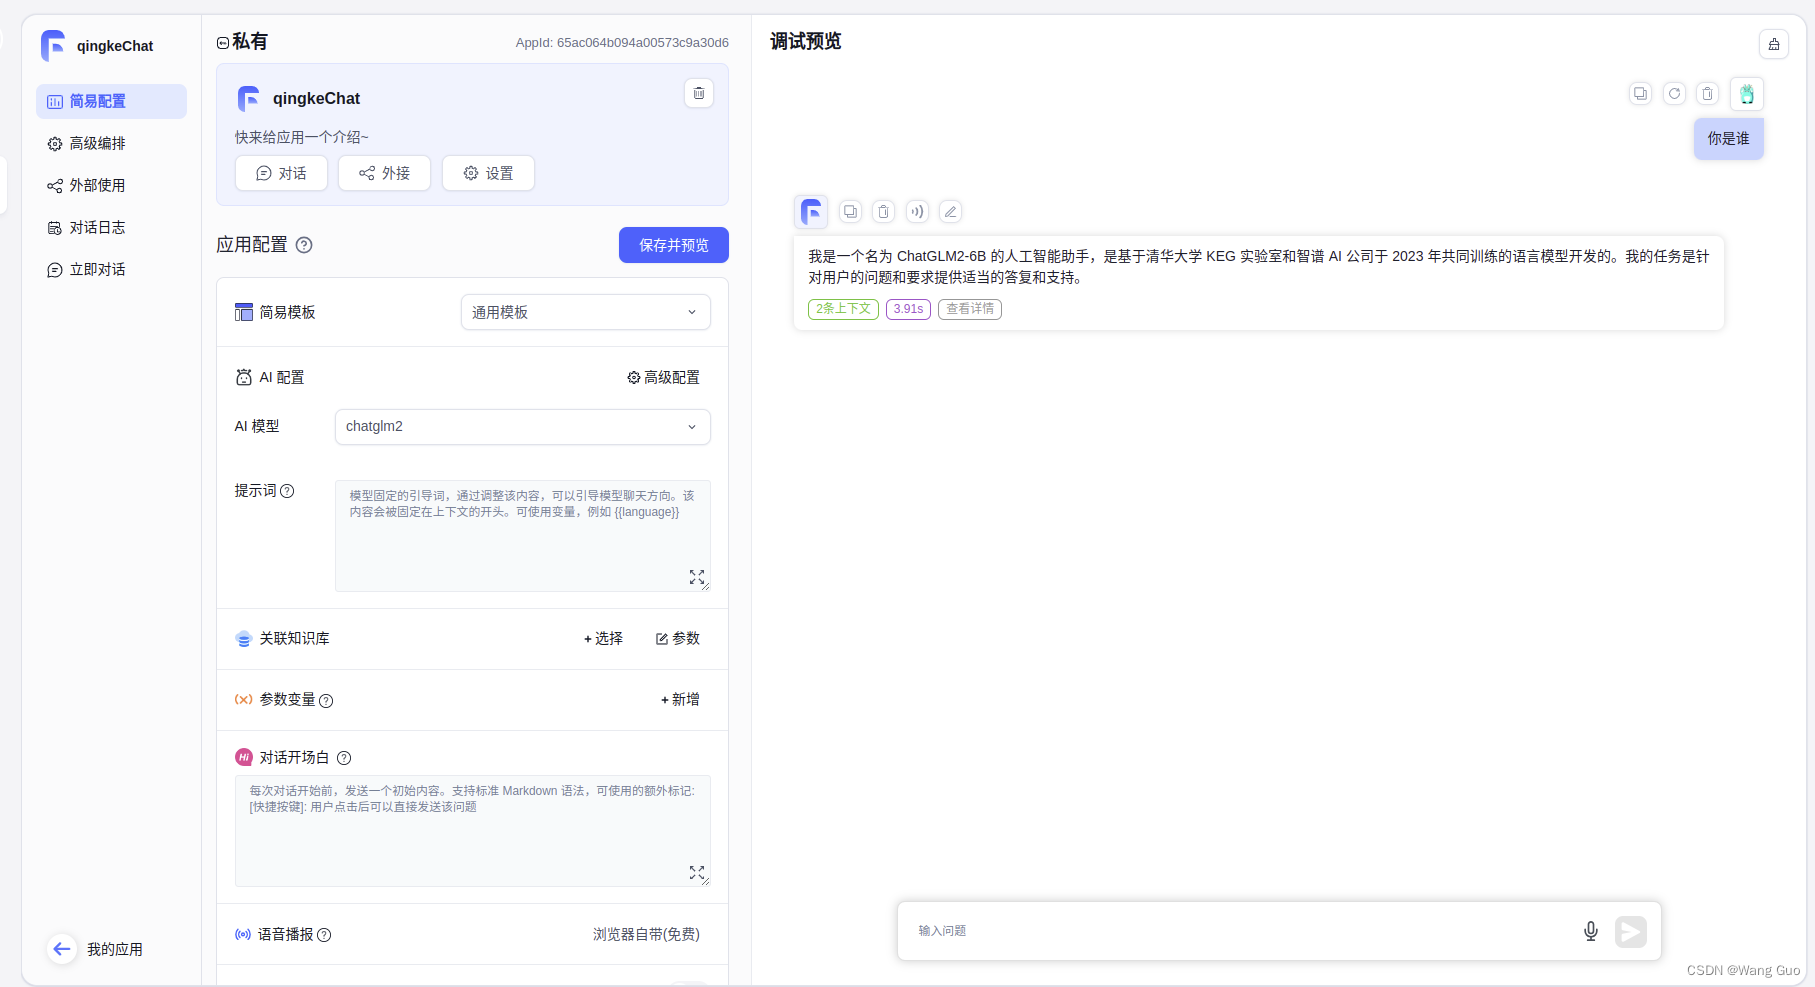1815x987 pixels.
Task: Delete the assistant reply
Action: [884, 211]
